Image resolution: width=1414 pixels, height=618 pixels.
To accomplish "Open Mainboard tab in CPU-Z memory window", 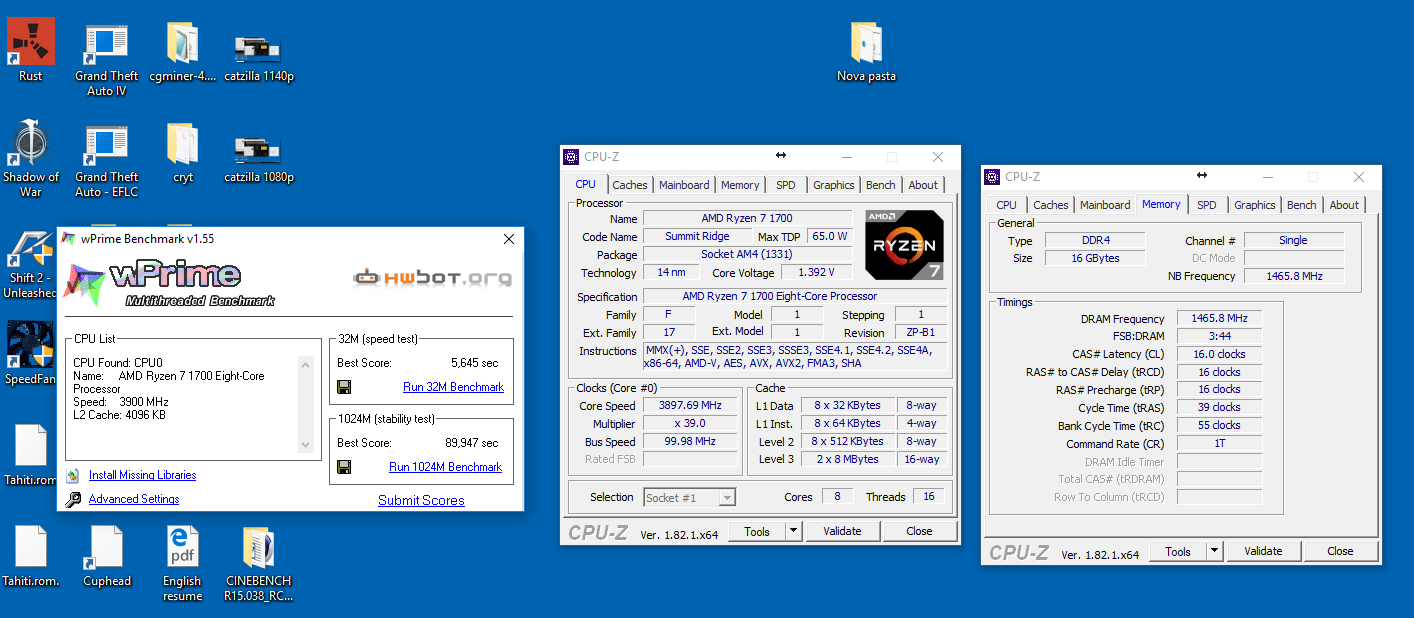I will [x=1105, y=205].
